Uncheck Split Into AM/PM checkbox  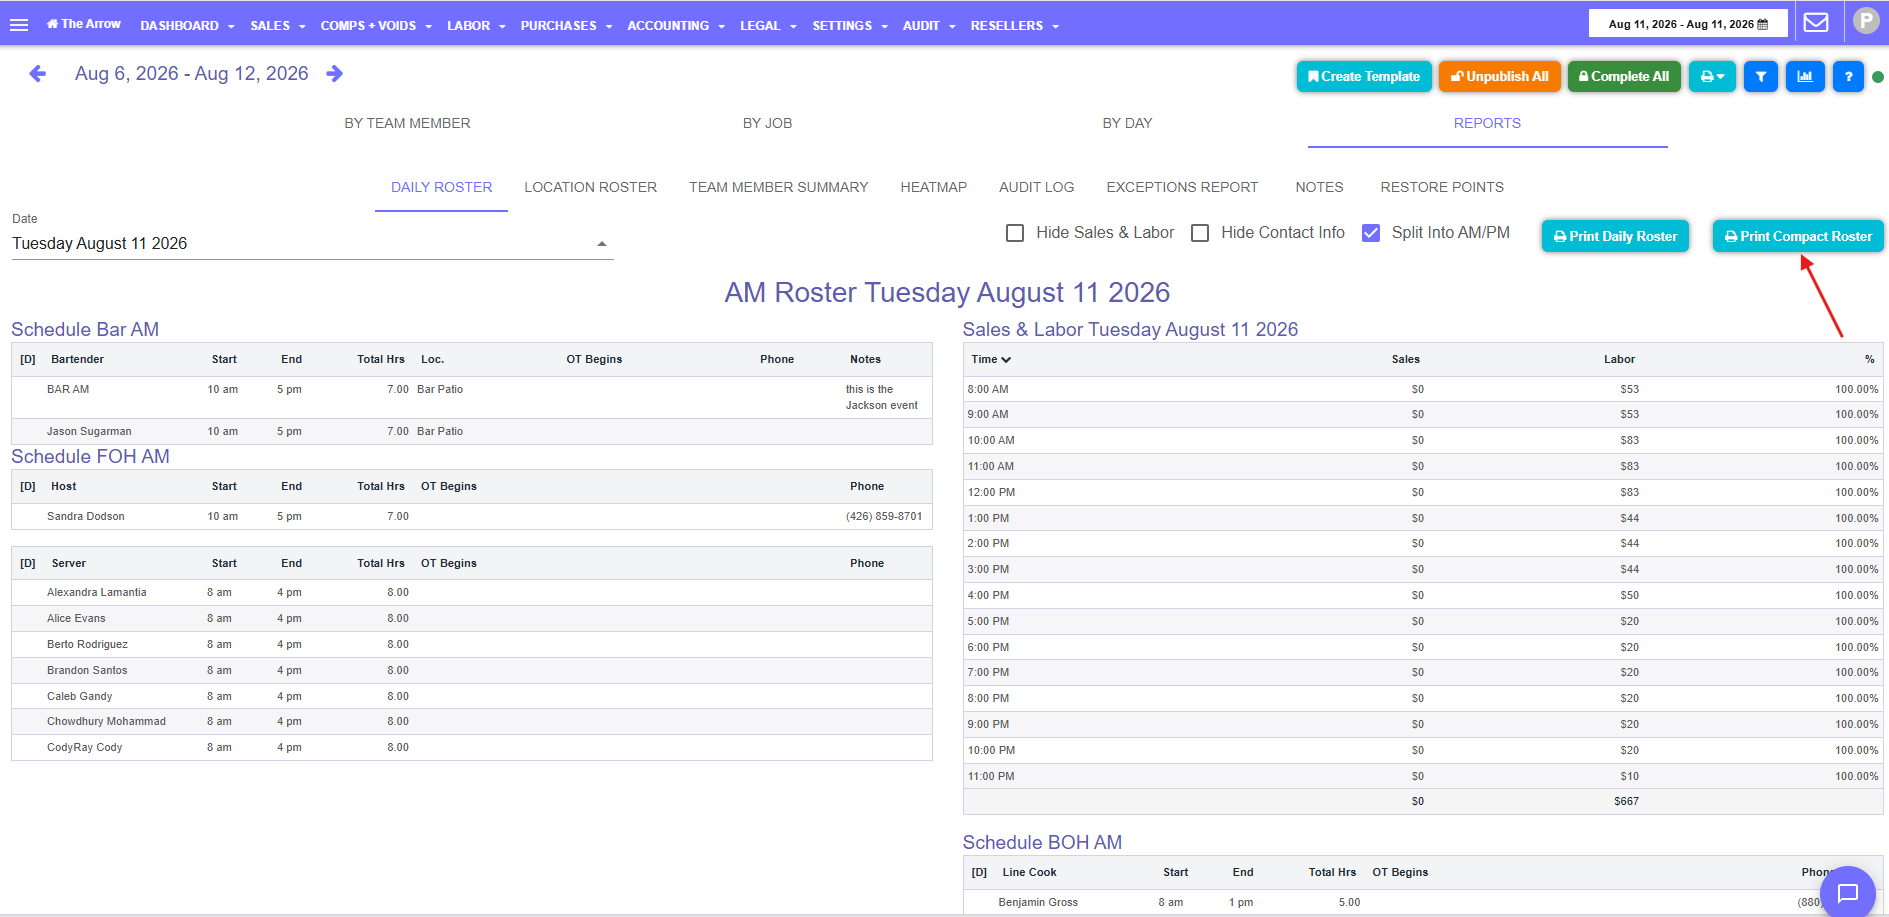coord(1371,233)
